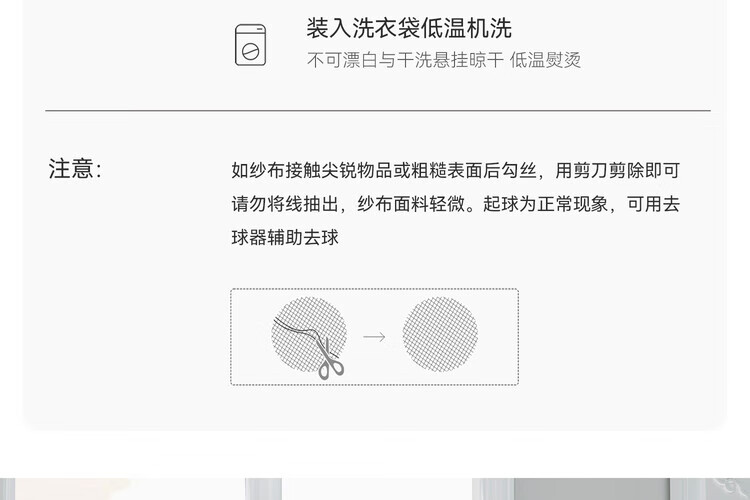Click the pulled thread on the mesh

pyautogui.click(x=296, y=328)
